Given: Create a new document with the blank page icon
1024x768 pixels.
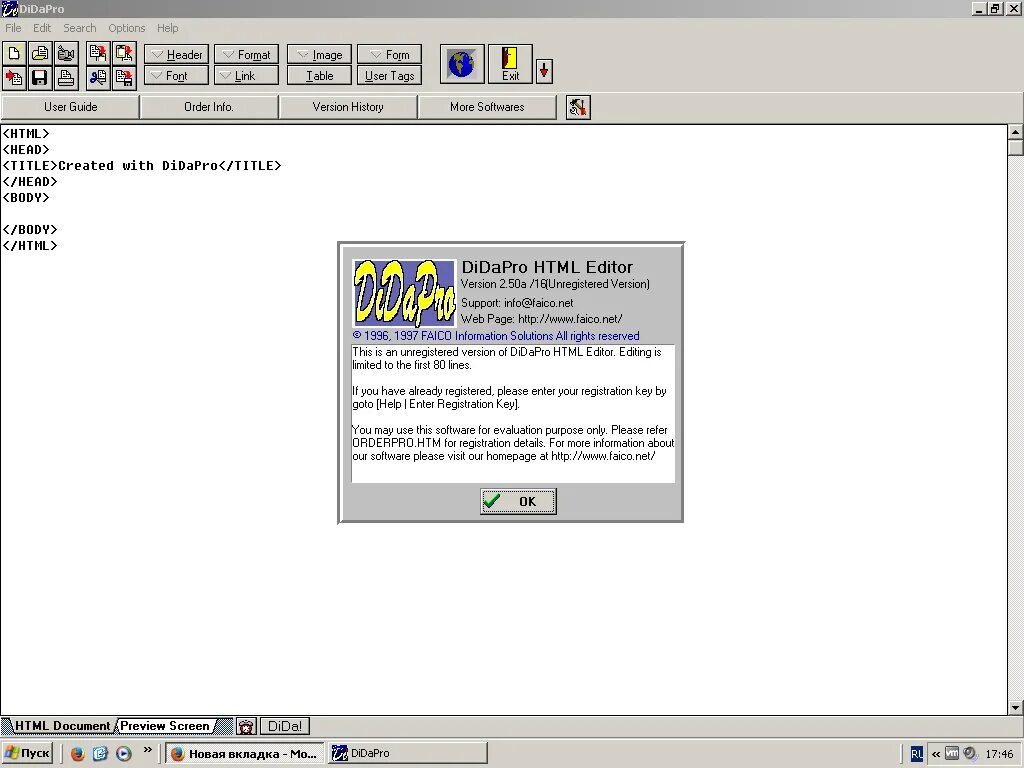Looking at the screenshot, I should pos(14,54).
